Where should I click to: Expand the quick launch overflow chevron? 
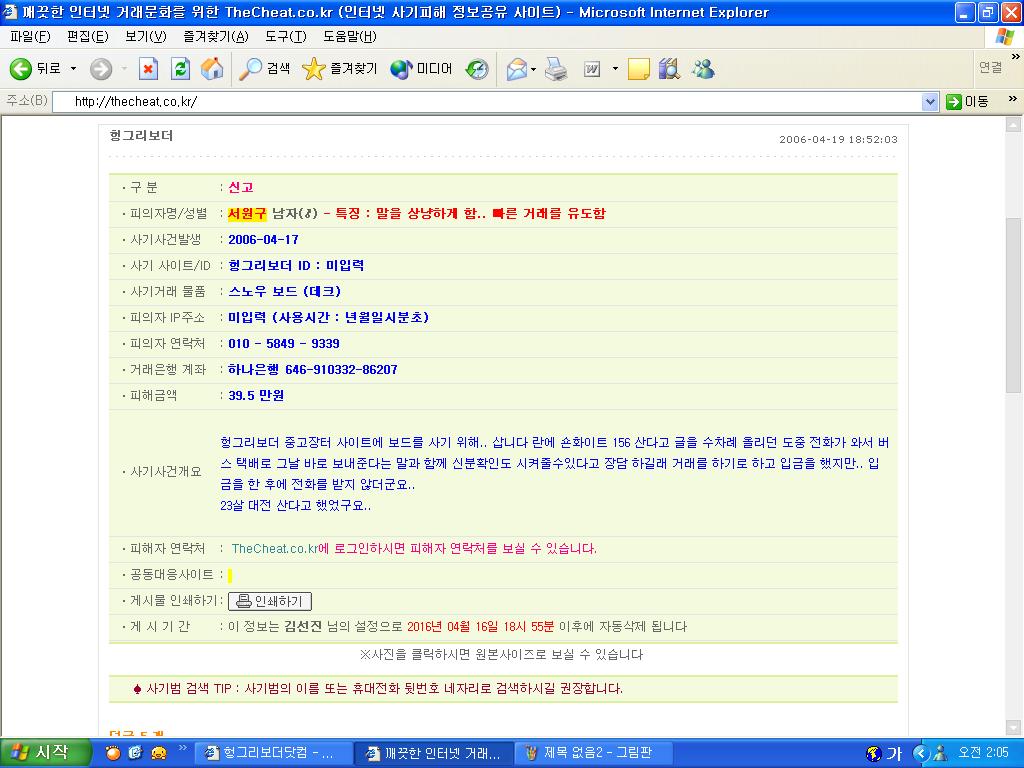pyautogui.click(x=182, y=748)
